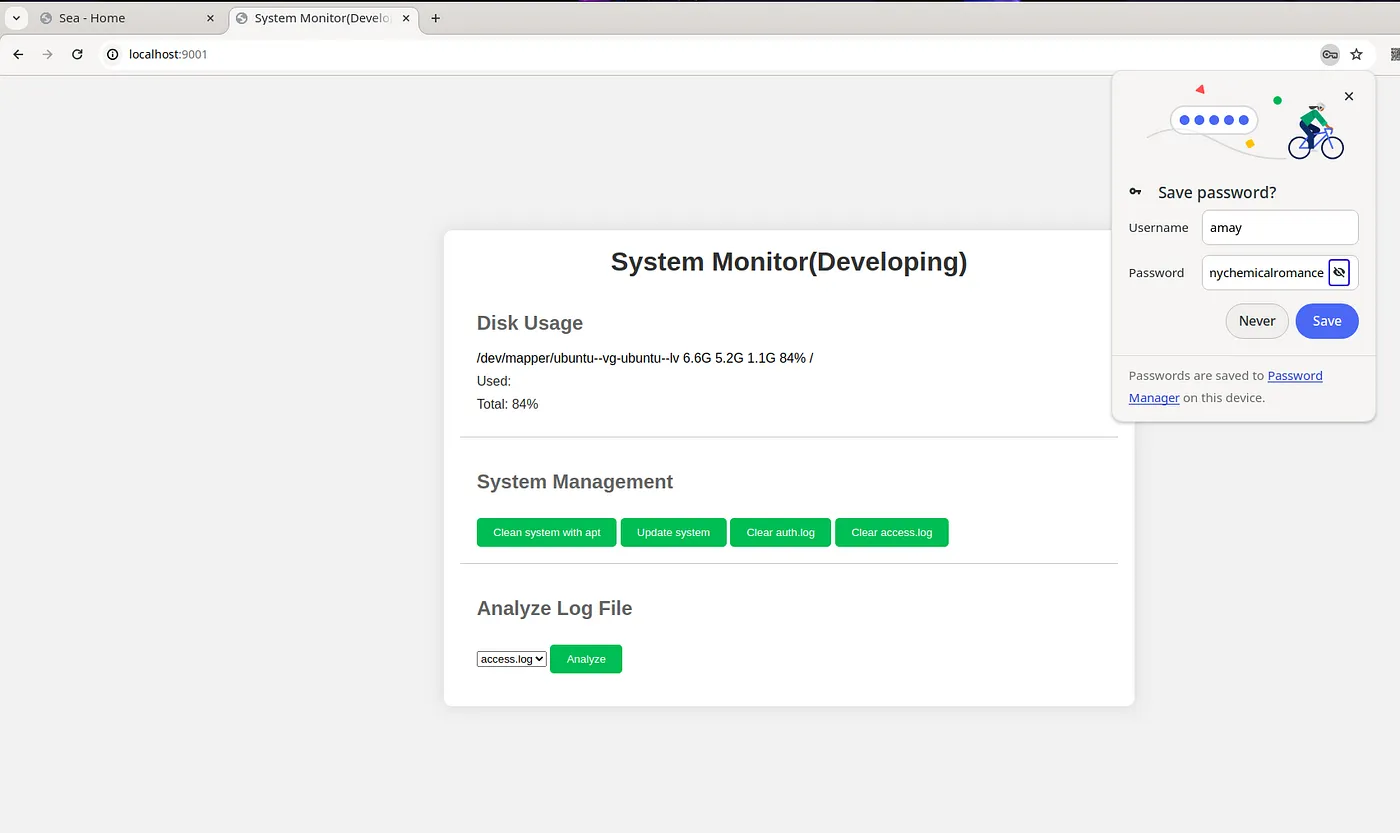This screenshot has width=1400, height=833.
Task: Expand the access.log file dropdown
Action: click(x=512, y=659)
